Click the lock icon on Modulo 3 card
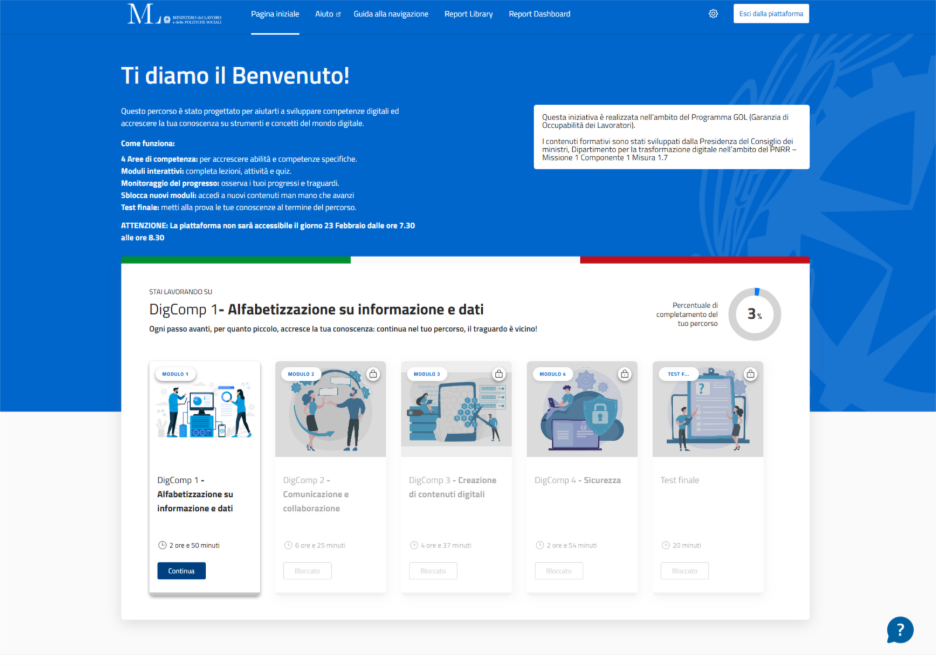This screenshot has width=936, height=666. tap(498, 374)
